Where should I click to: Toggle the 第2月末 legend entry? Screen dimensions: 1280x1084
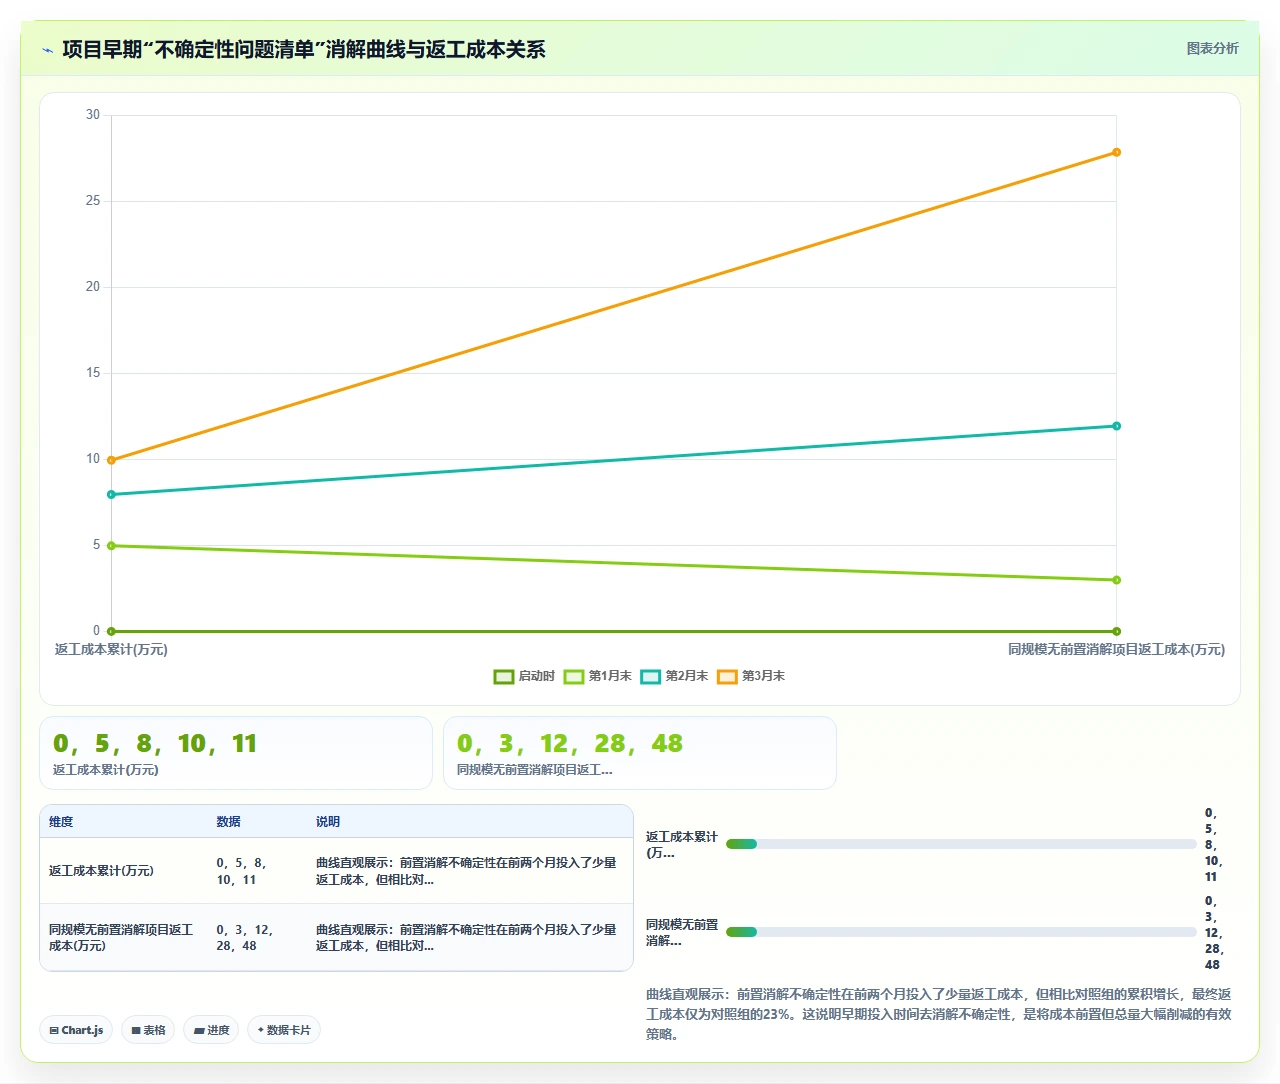[674, 676]
